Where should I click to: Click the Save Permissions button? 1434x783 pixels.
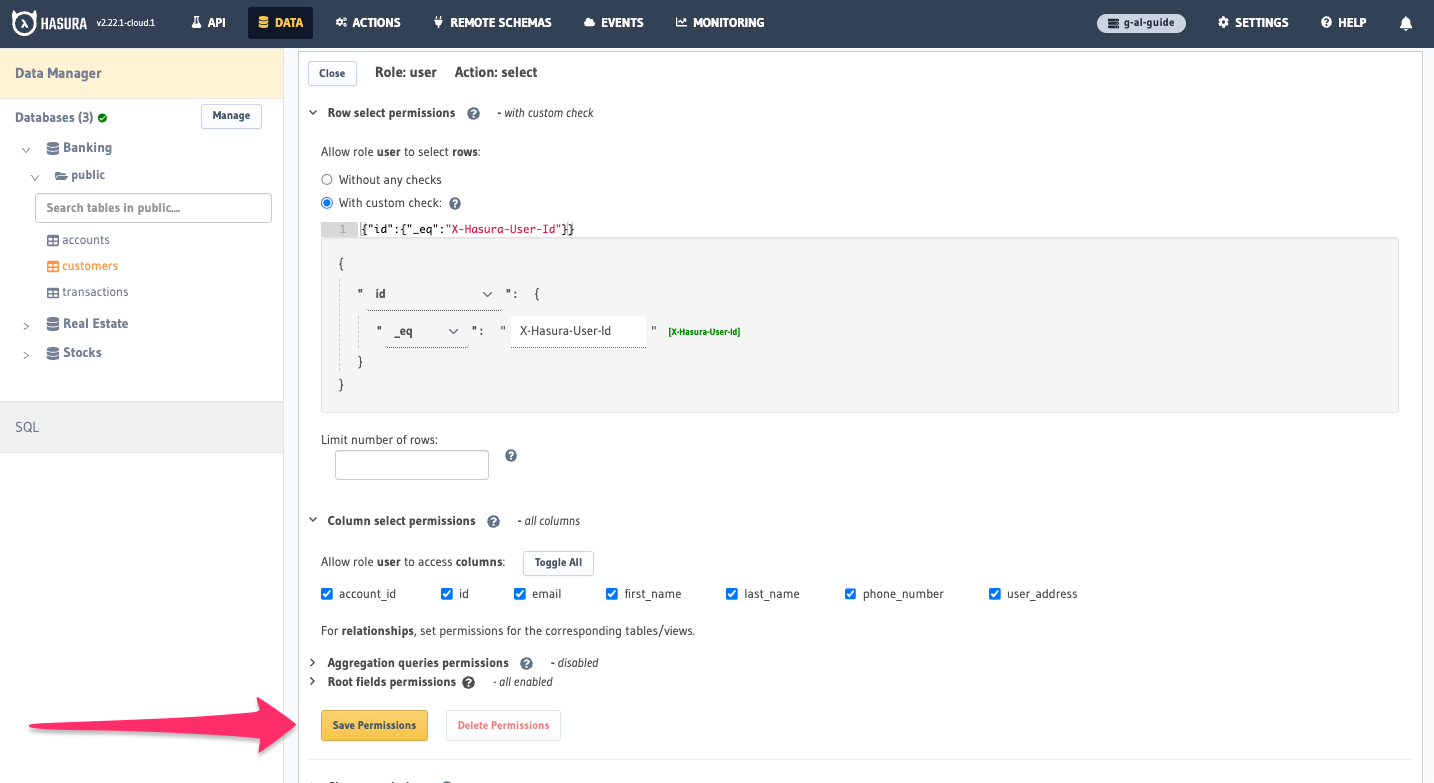(374, 725)
